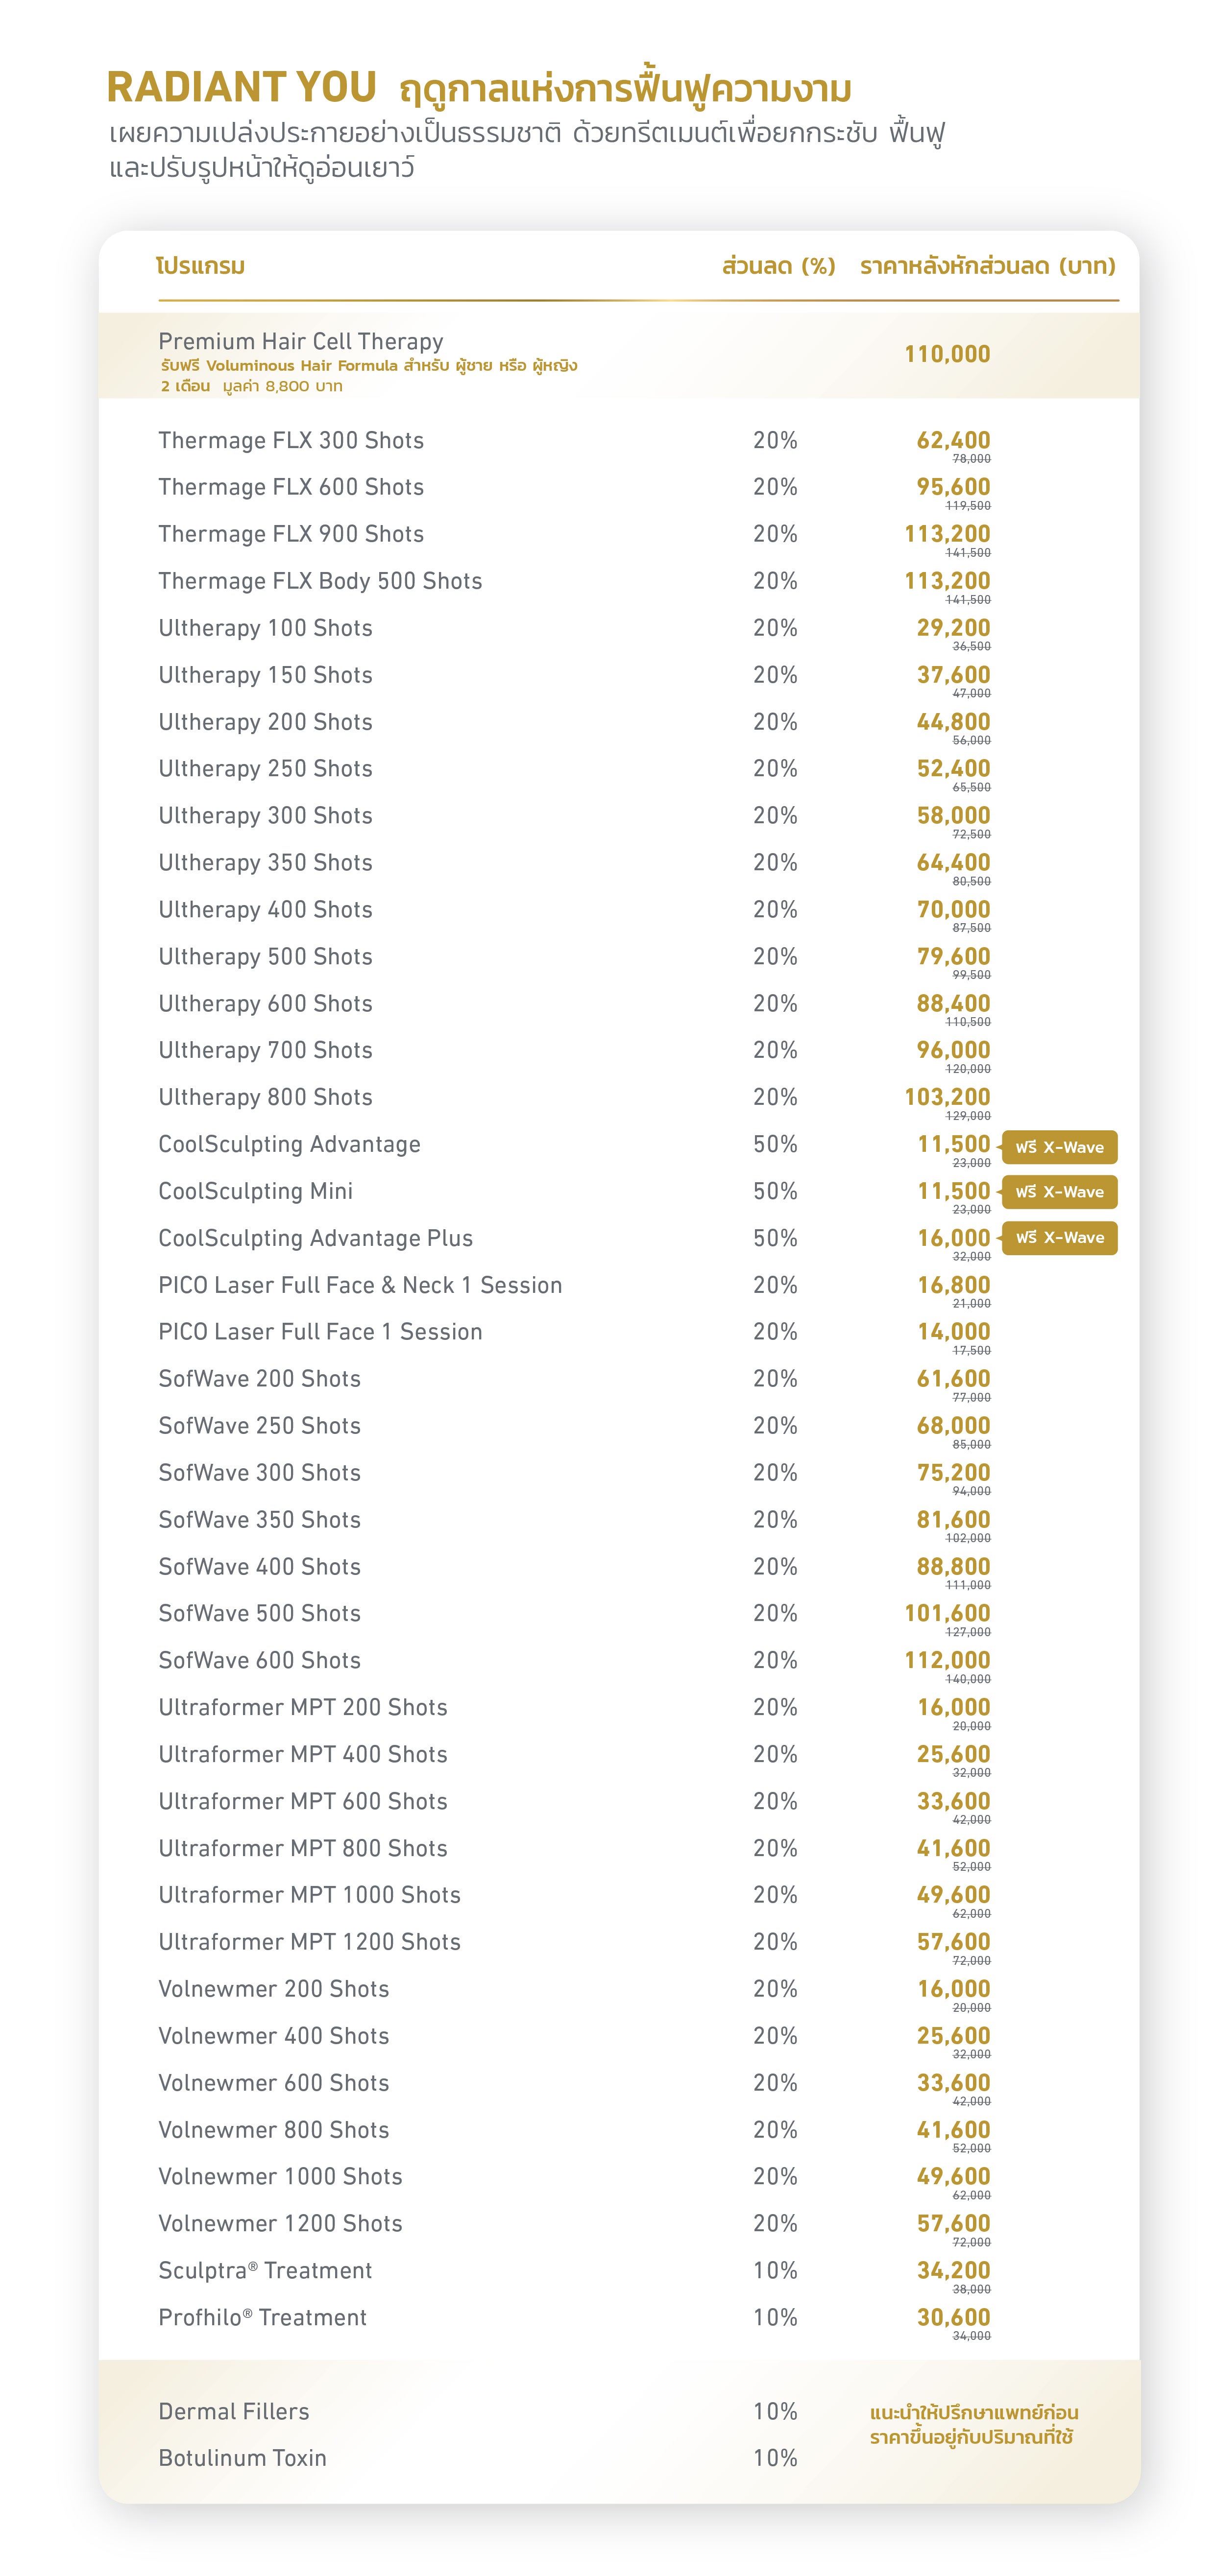Click Thermage FLX Body 500 Shots
The width and height of the screenshot is (1215, 2576).
[x=320, y=581]
